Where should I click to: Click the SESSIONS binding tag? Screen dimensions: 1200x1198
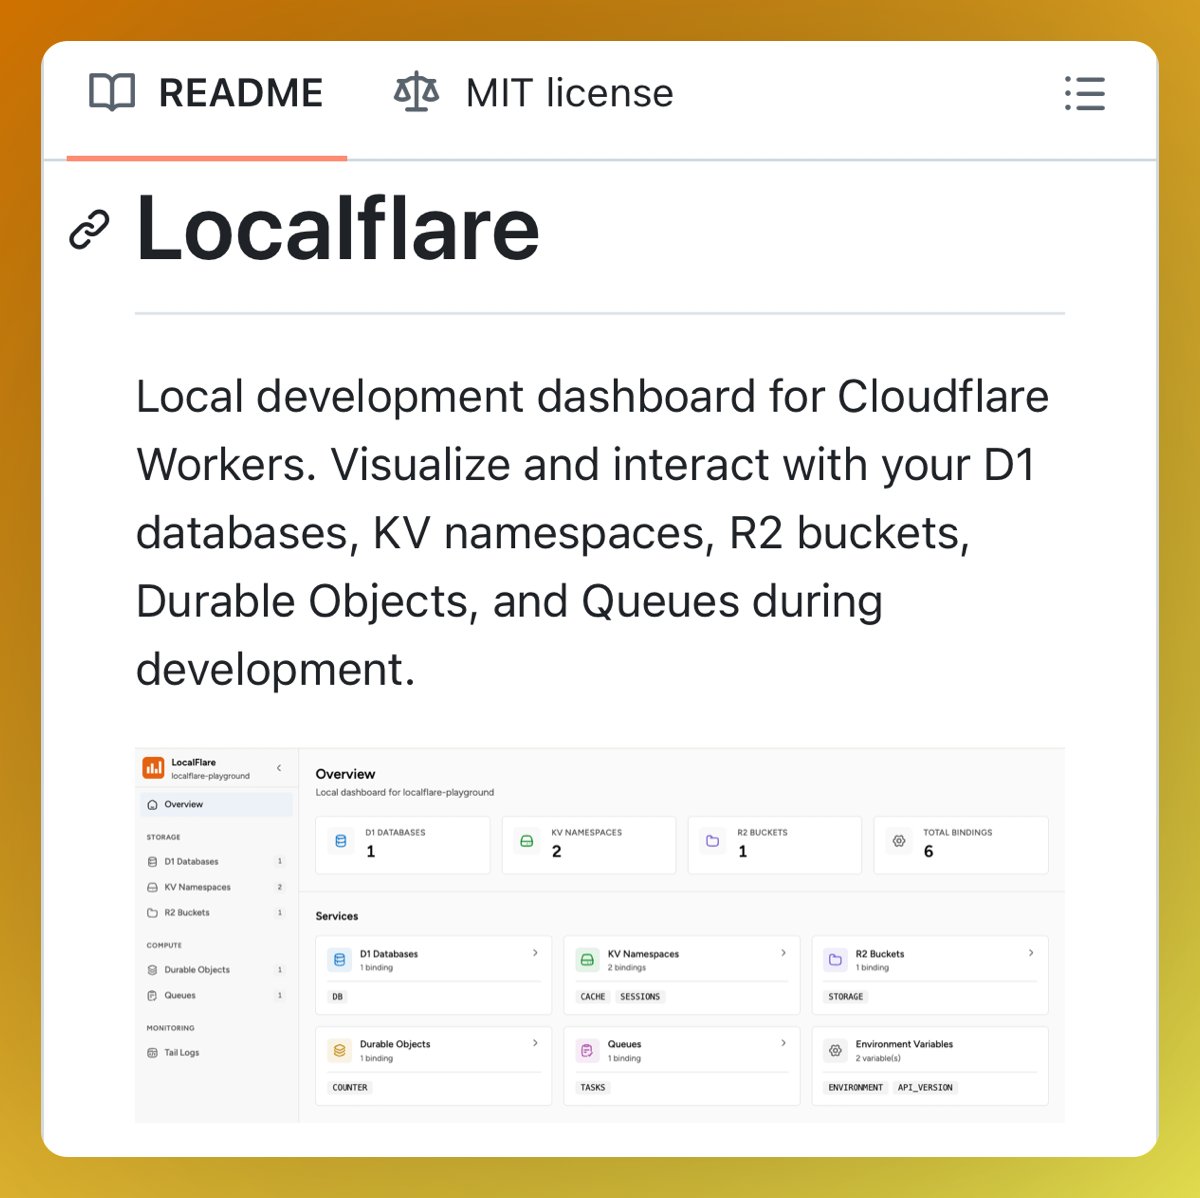click(x=640, y=996)
